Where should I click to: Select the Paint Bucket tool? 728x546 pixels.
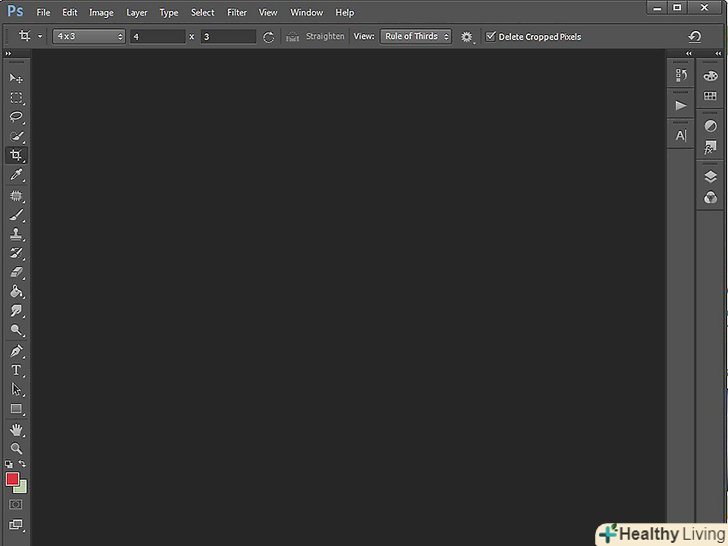tap(16, 292)
